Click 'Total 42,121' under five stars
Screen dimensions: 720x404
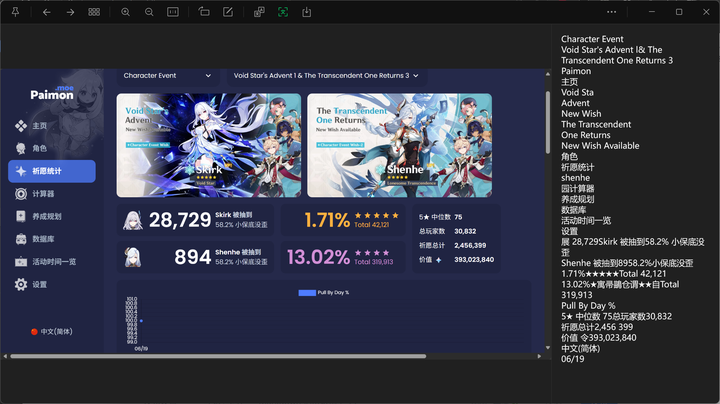[371, 225]
